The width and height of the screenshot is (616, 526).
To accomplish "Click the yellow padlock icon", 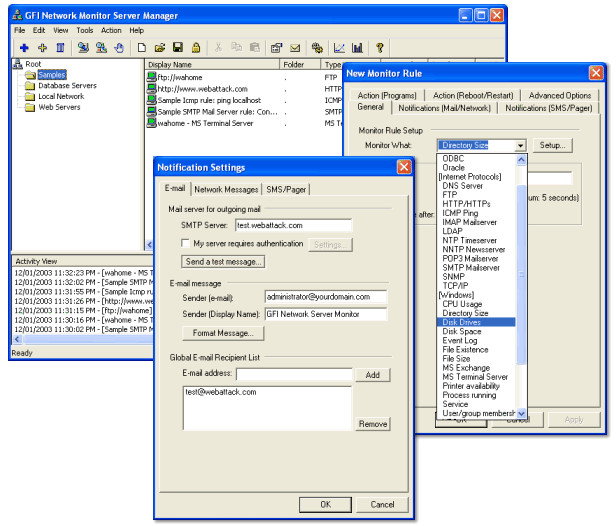I will click(x=196, y=48).
